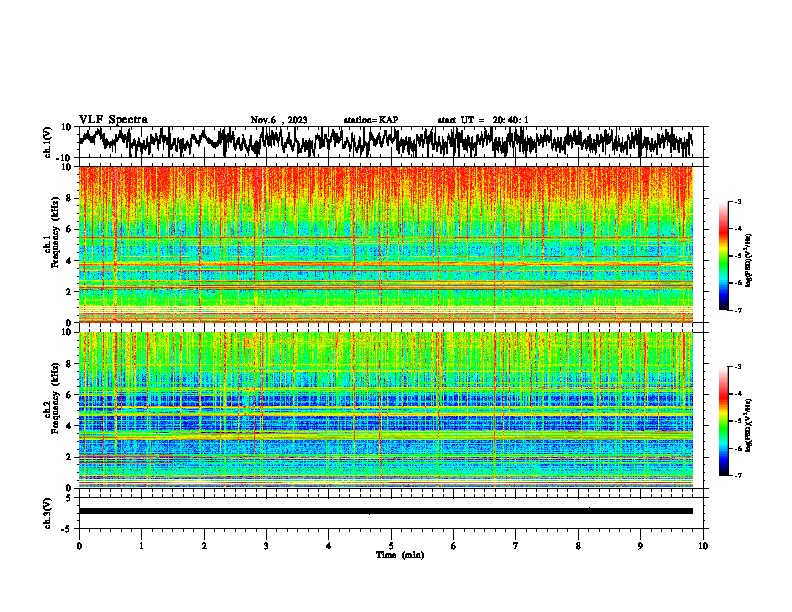Click the "10" tick on the time axis

tap(703, 546)
